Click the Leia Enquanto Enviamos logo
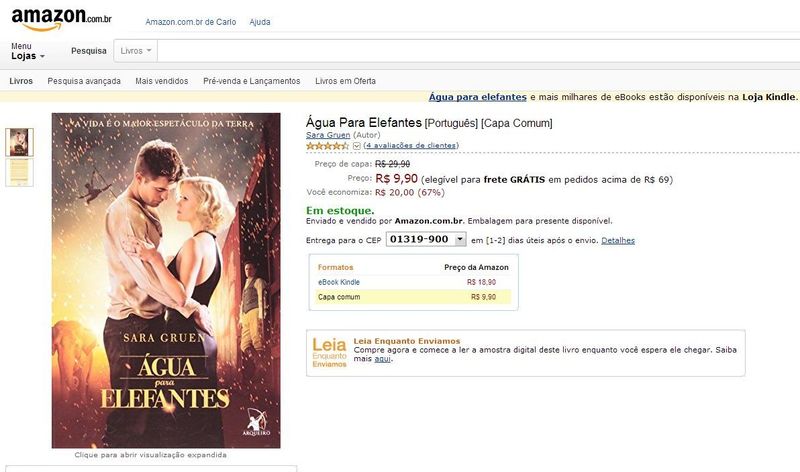This screenshot has height=472, width=800. pyautogui.click(x=329, y=352)
